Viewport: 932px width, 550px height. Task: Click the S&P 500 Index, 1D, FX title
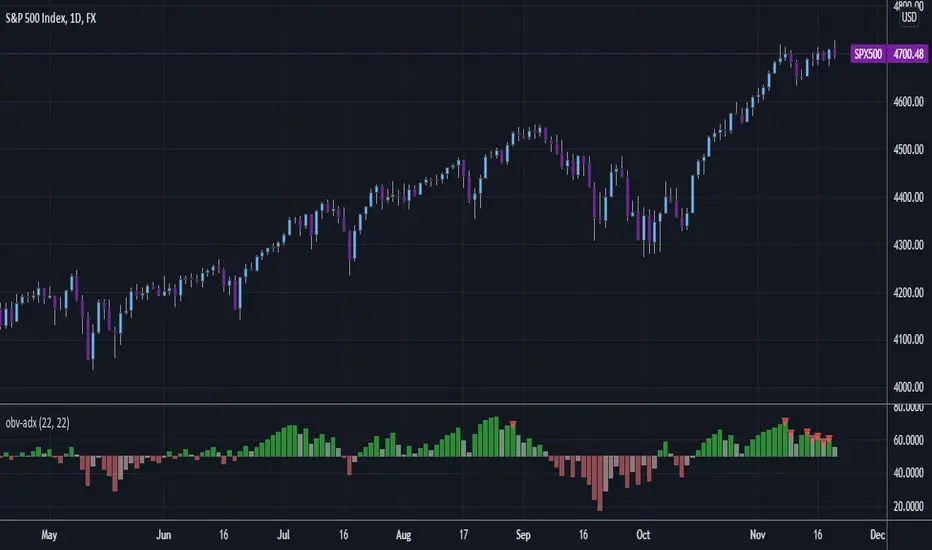(51, 18)
